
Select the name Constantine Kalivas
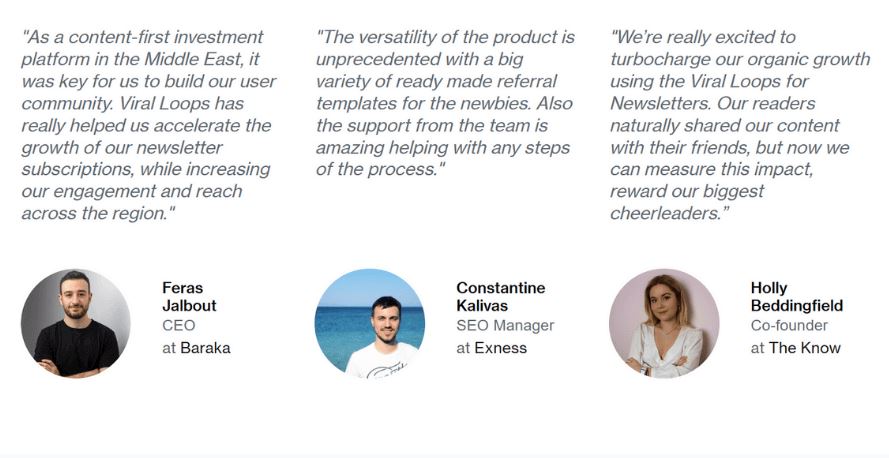pyautogui.click(x=501, y=297)
